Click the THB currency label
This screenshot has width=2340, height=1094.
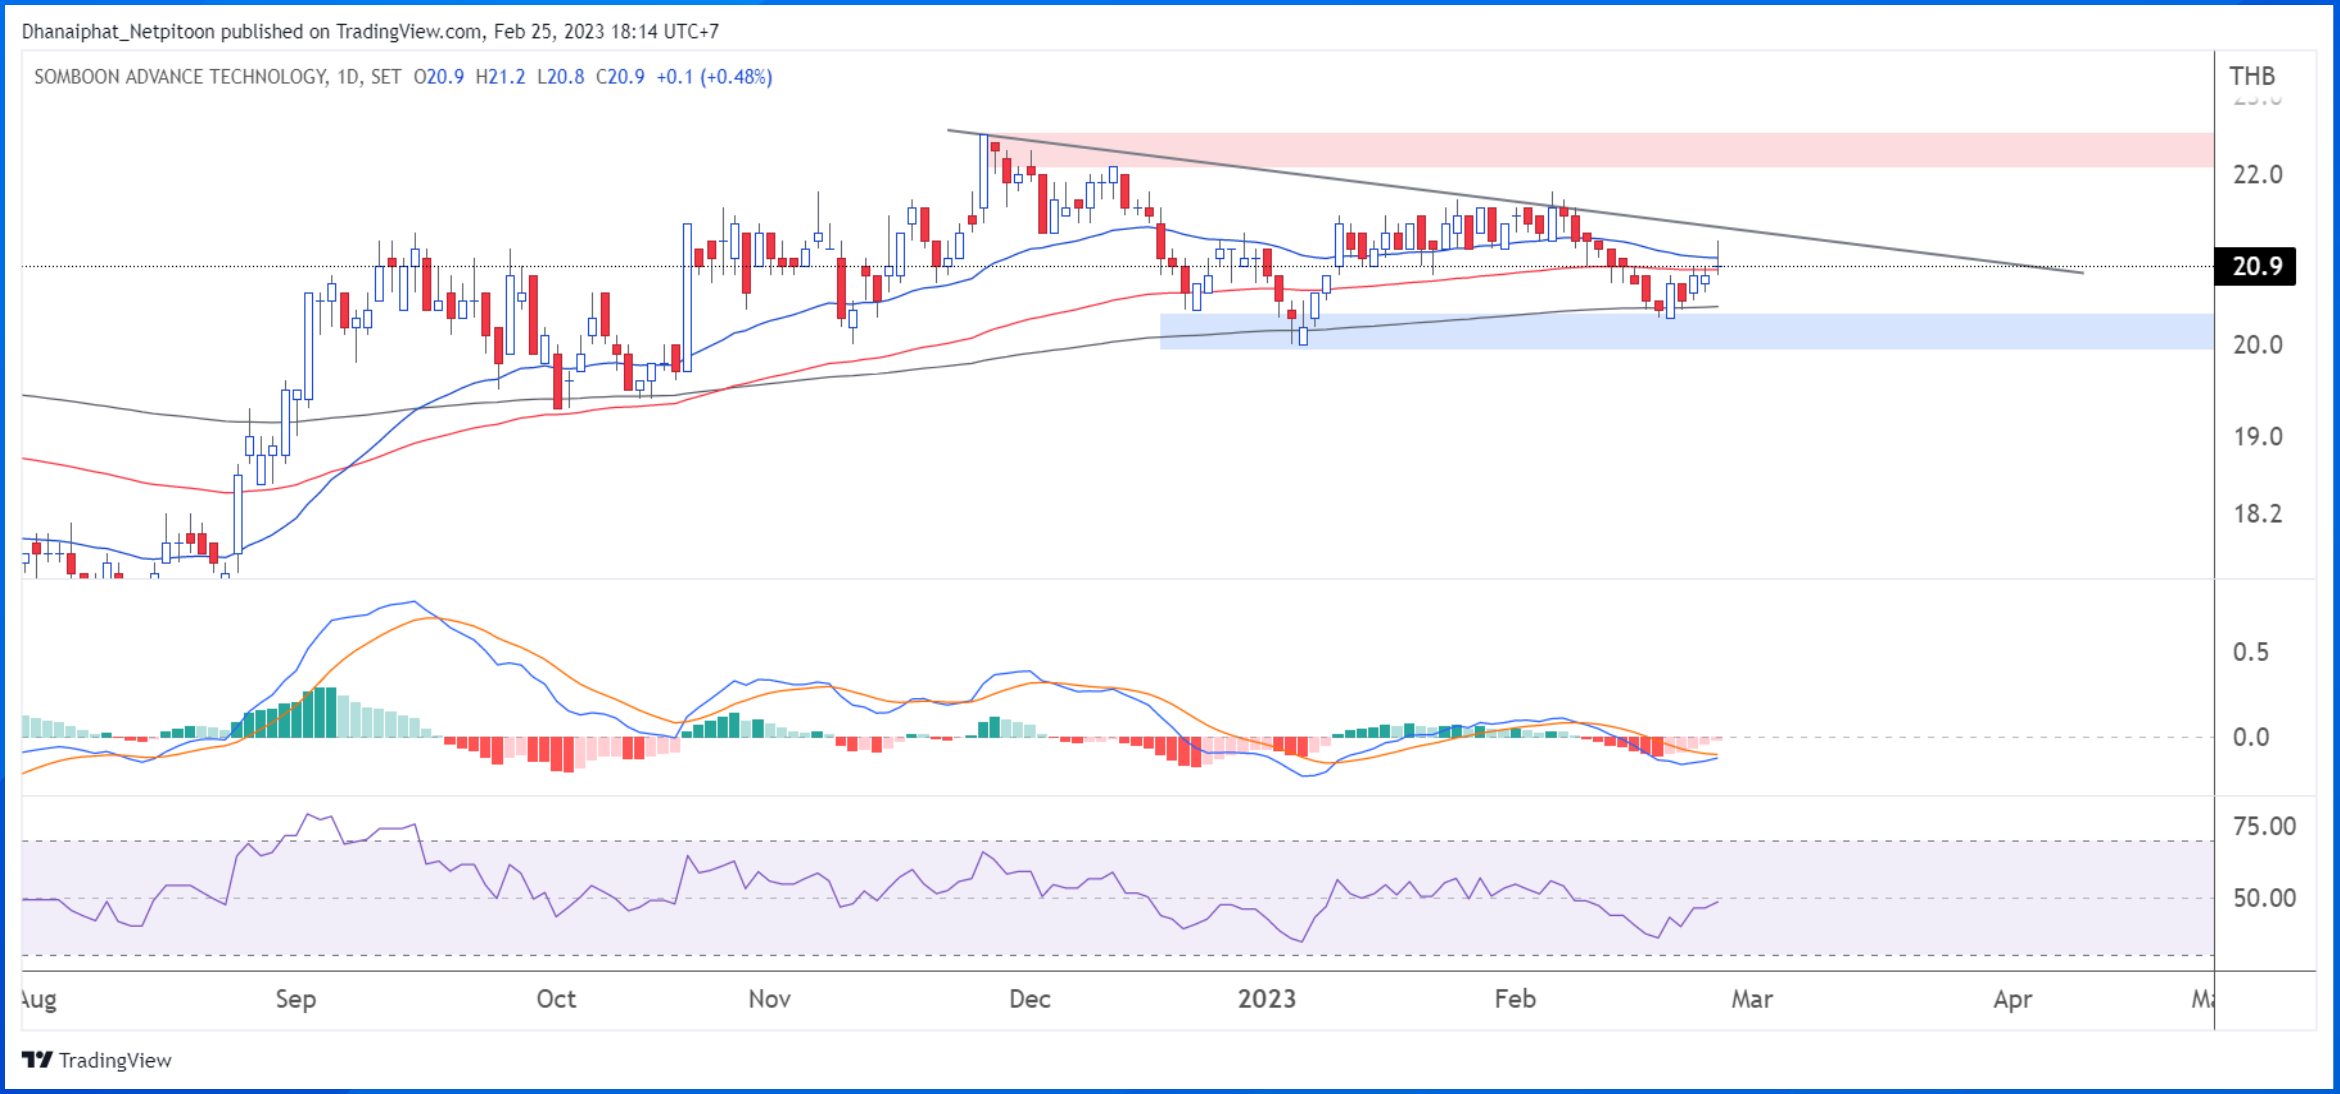[2252, 76]
